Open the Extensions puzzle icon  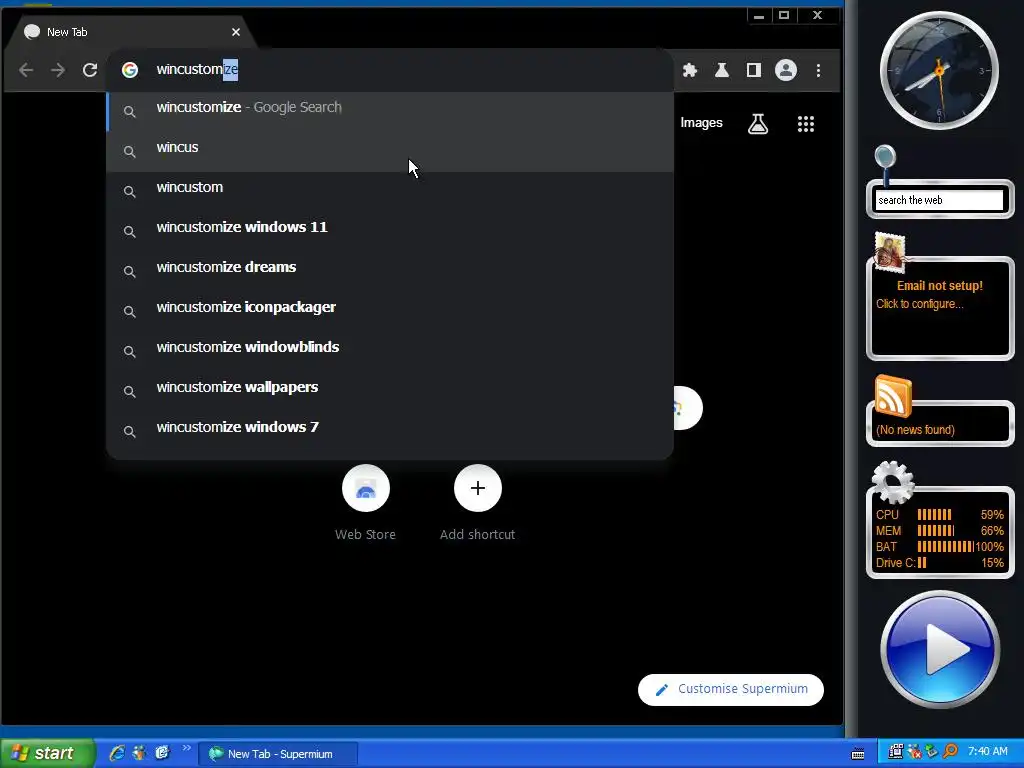pos(690,71)
